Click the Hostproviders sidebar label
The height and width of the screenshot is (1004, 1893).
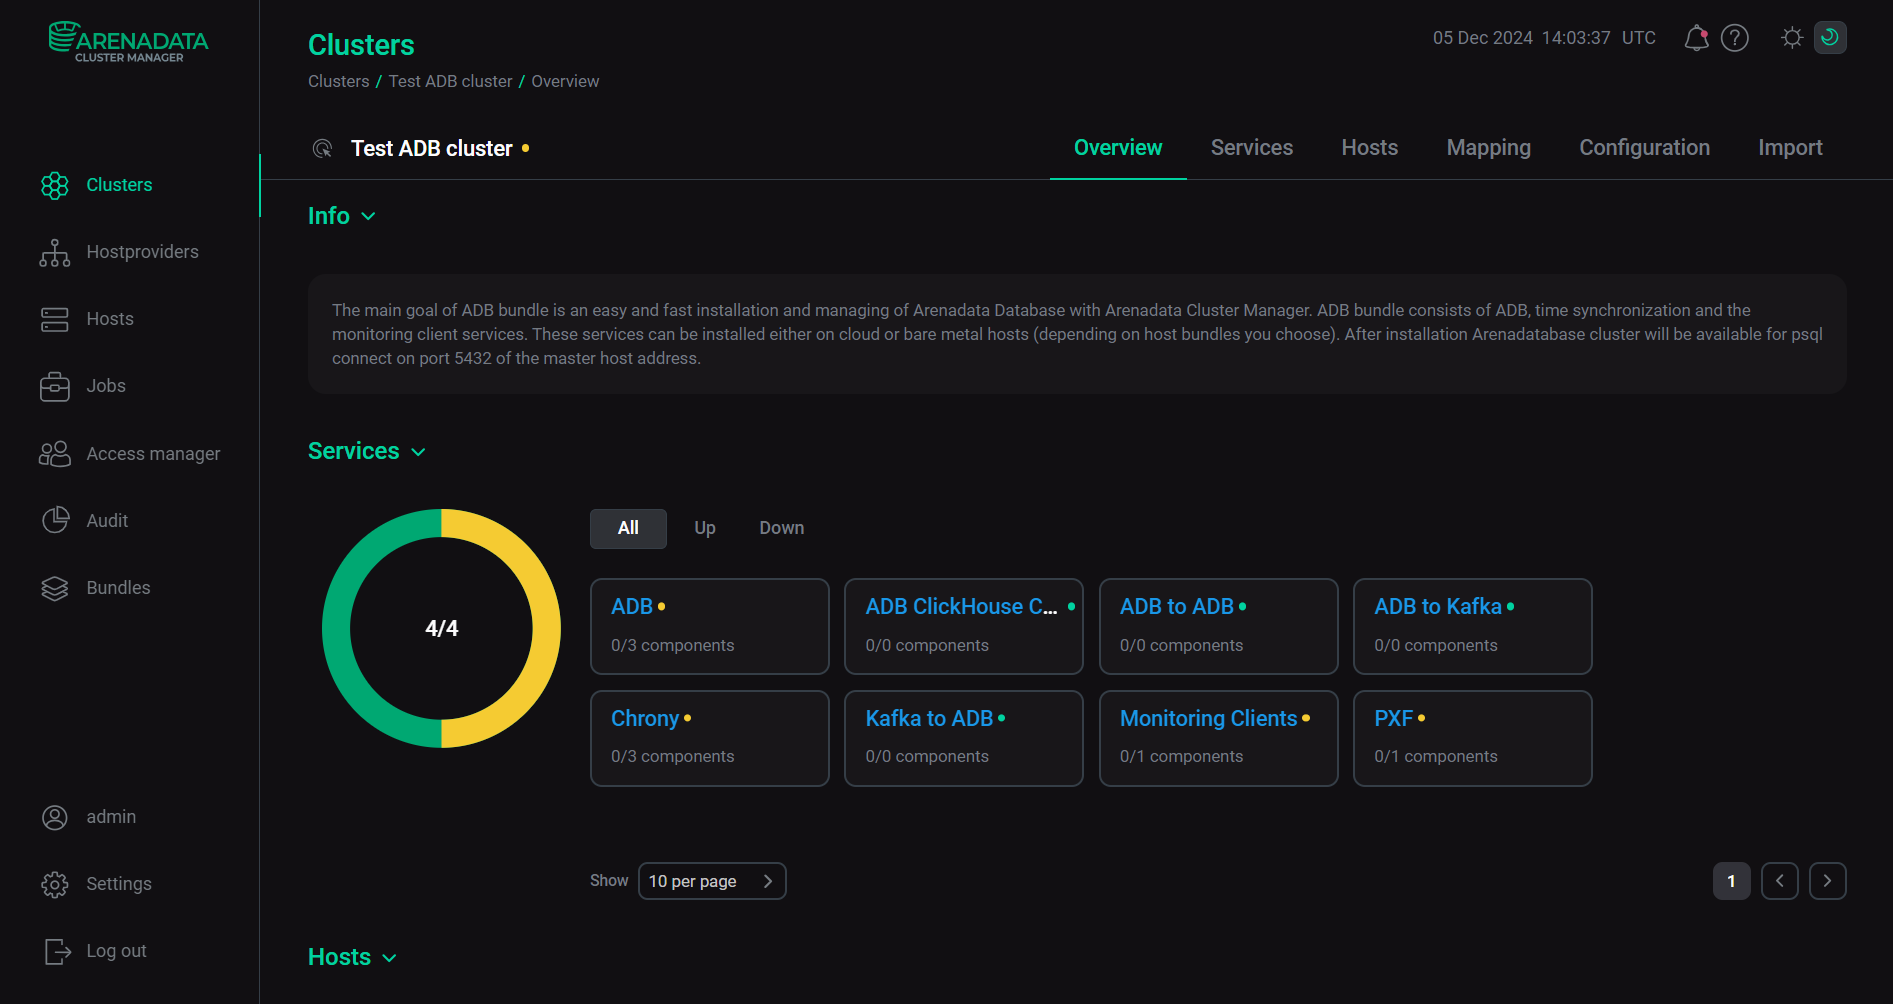tap(143, 252)
